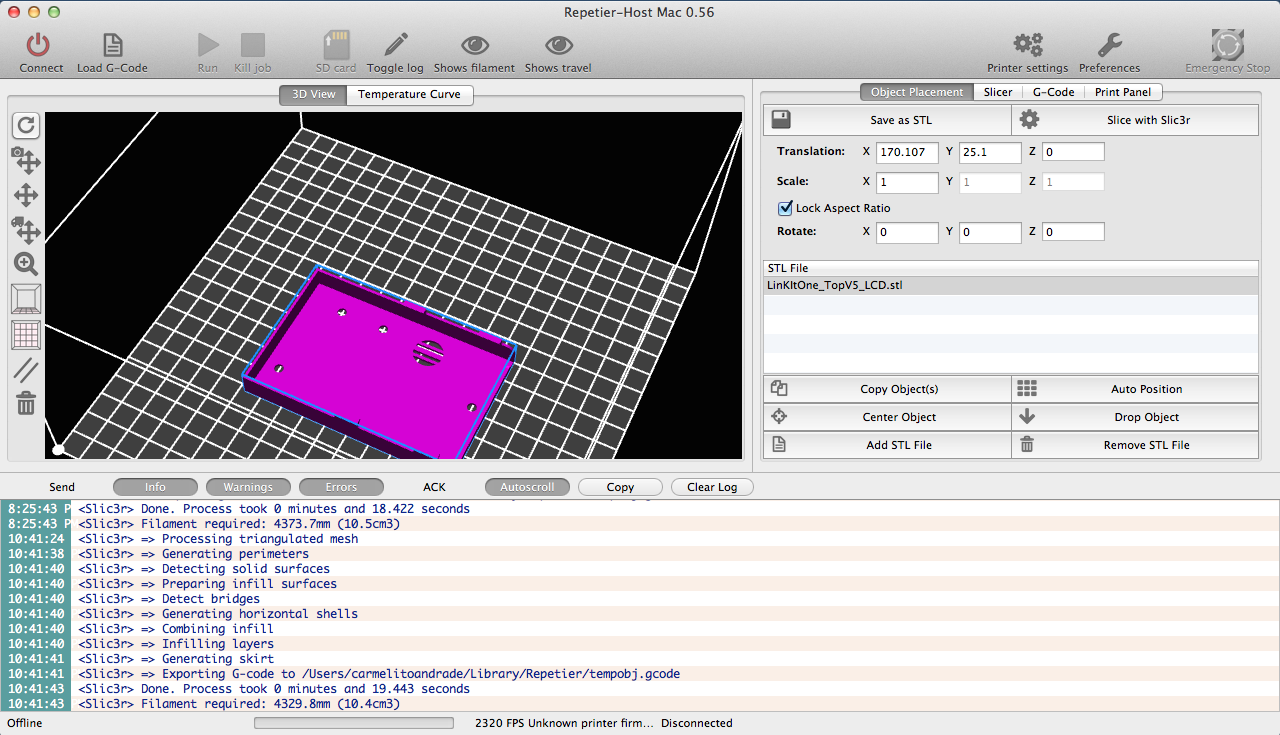Image resolution: width=1280 pixels, height=735 pixels.
Task: Select LinKItOne_TopV5_LCD.stl in the STL list
Action: pyautogui.click(x=1010, y=285)
